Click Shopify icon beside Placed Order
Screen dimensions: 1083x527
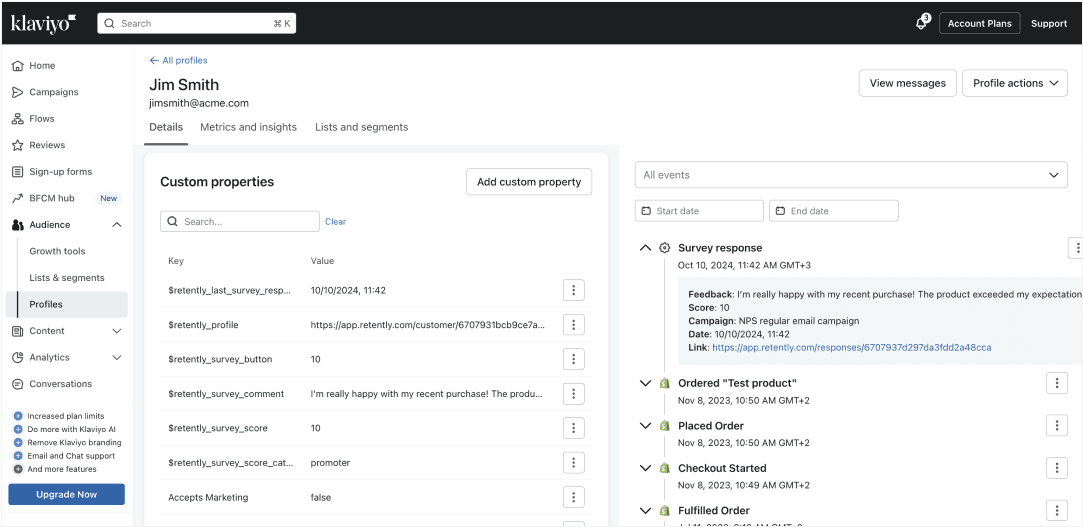pos(664,425)
